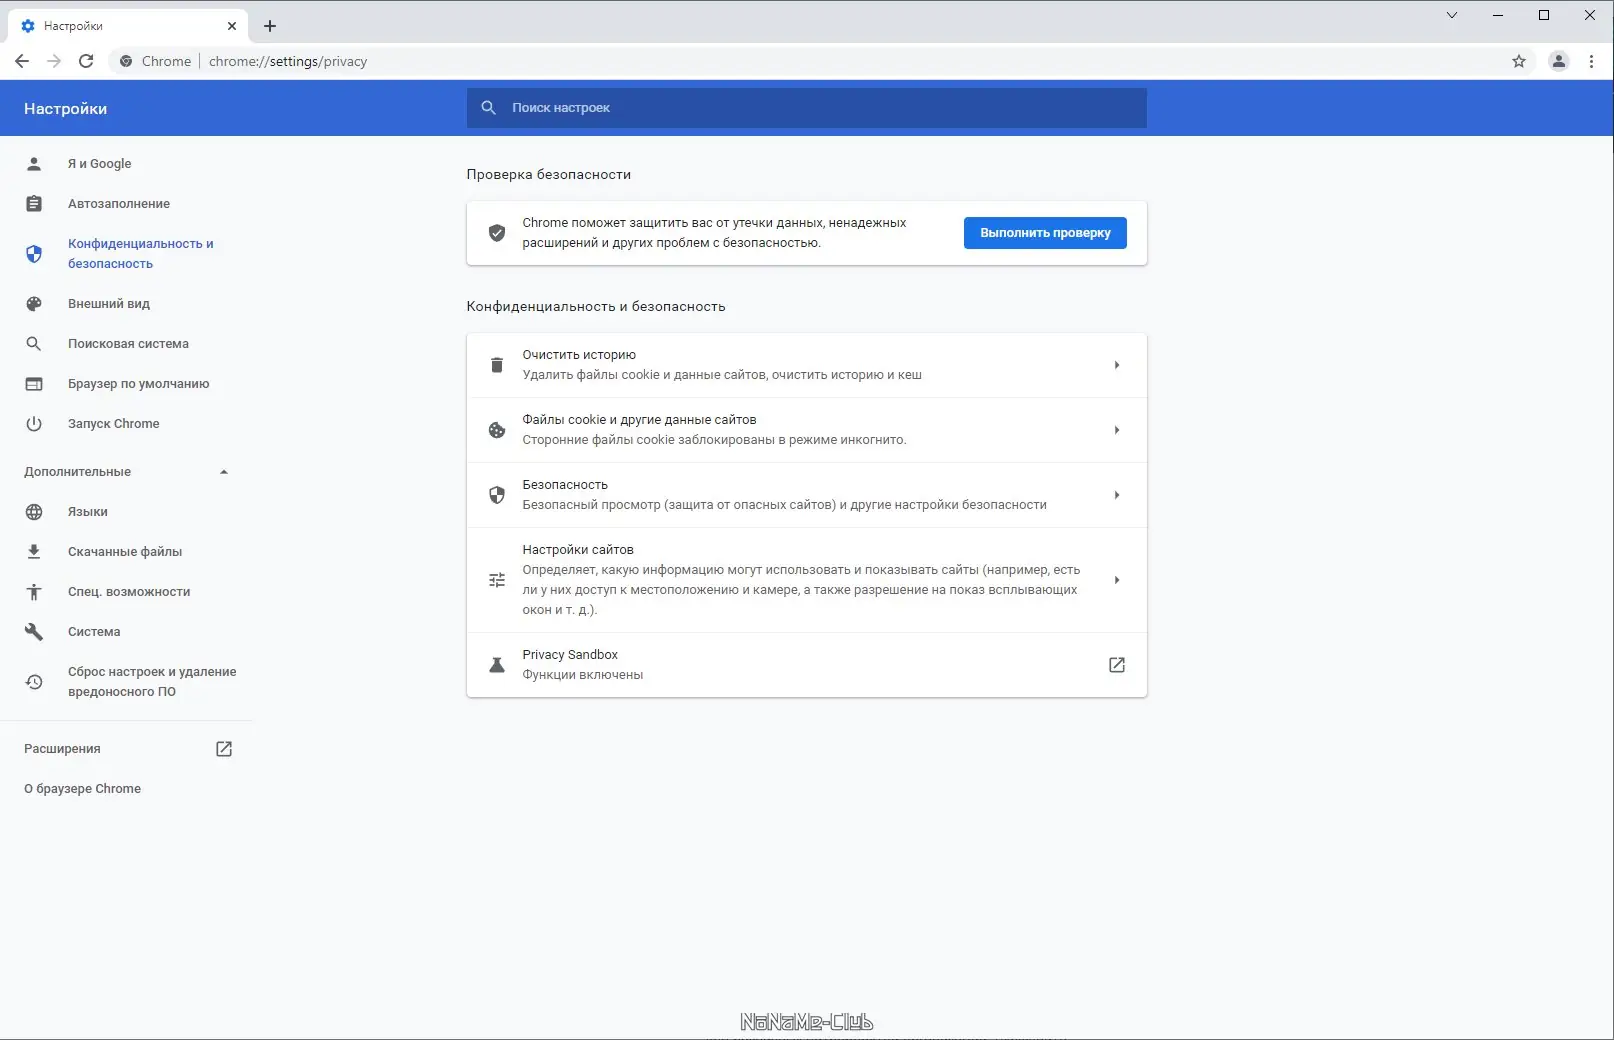
Task: Click the Дополнительные section label
Action: 77,472
